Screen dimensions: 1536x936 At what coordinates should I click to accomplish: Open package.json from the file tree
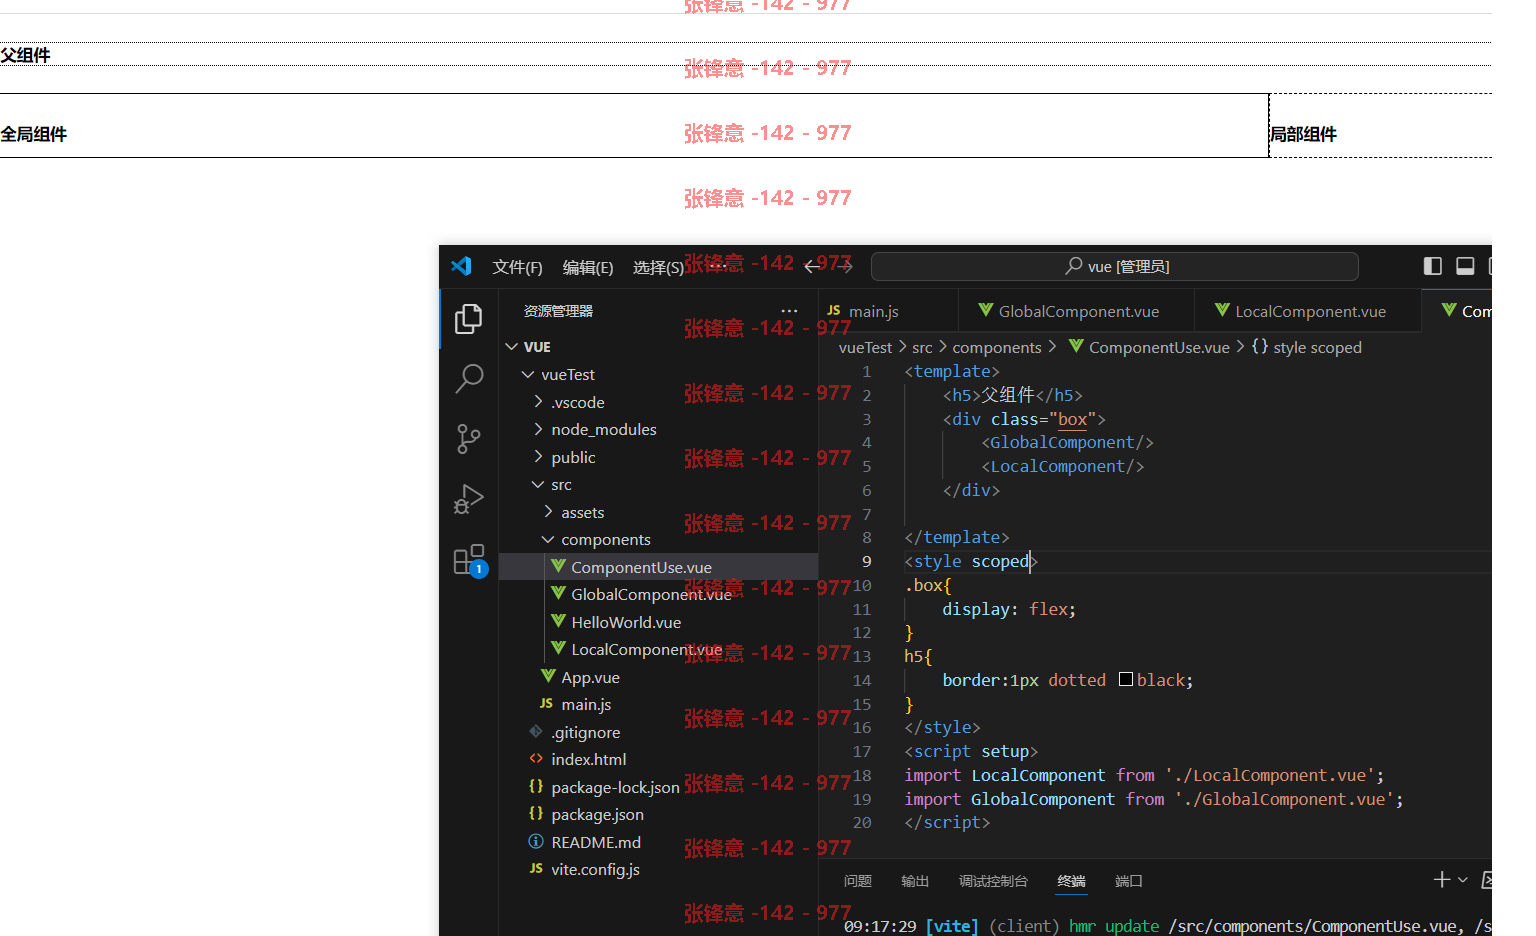[x=597, y=815]
